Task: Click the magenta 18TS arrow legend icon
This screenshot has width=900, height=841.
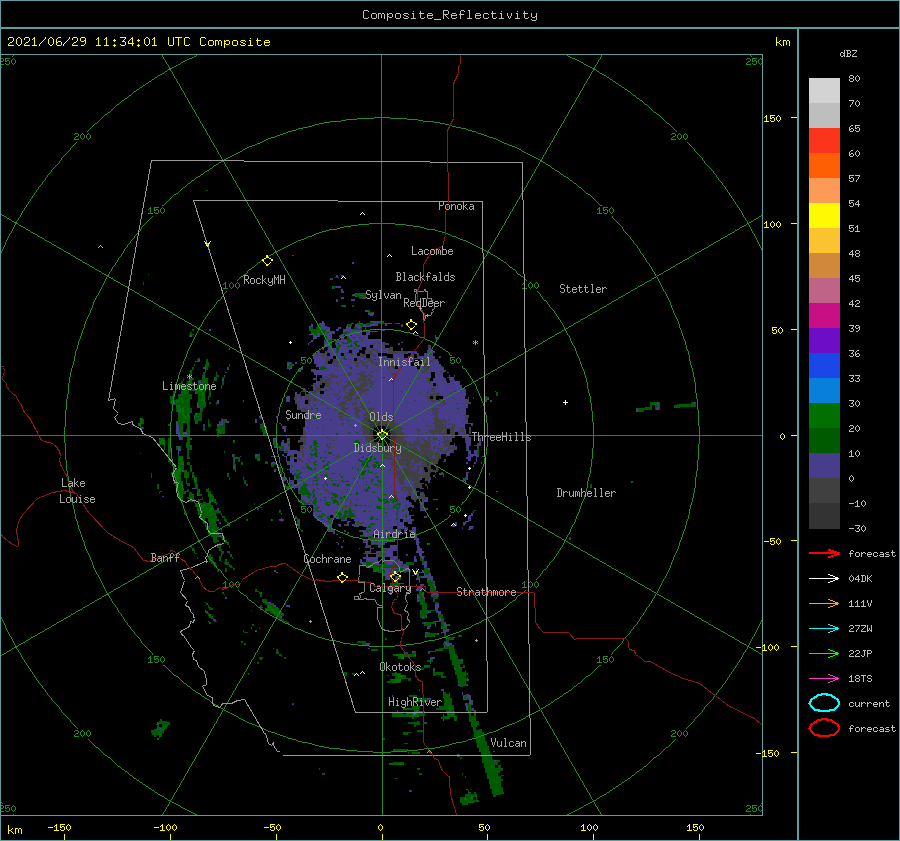Action: tap(824, 679)
